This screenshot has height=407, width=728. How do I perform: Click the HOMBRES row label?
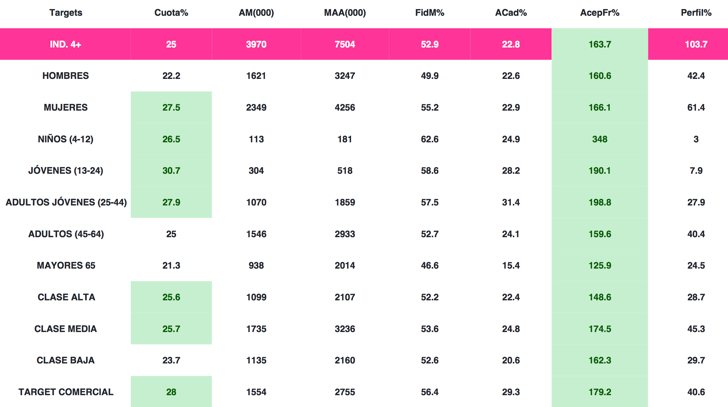(x=64, y=76)
